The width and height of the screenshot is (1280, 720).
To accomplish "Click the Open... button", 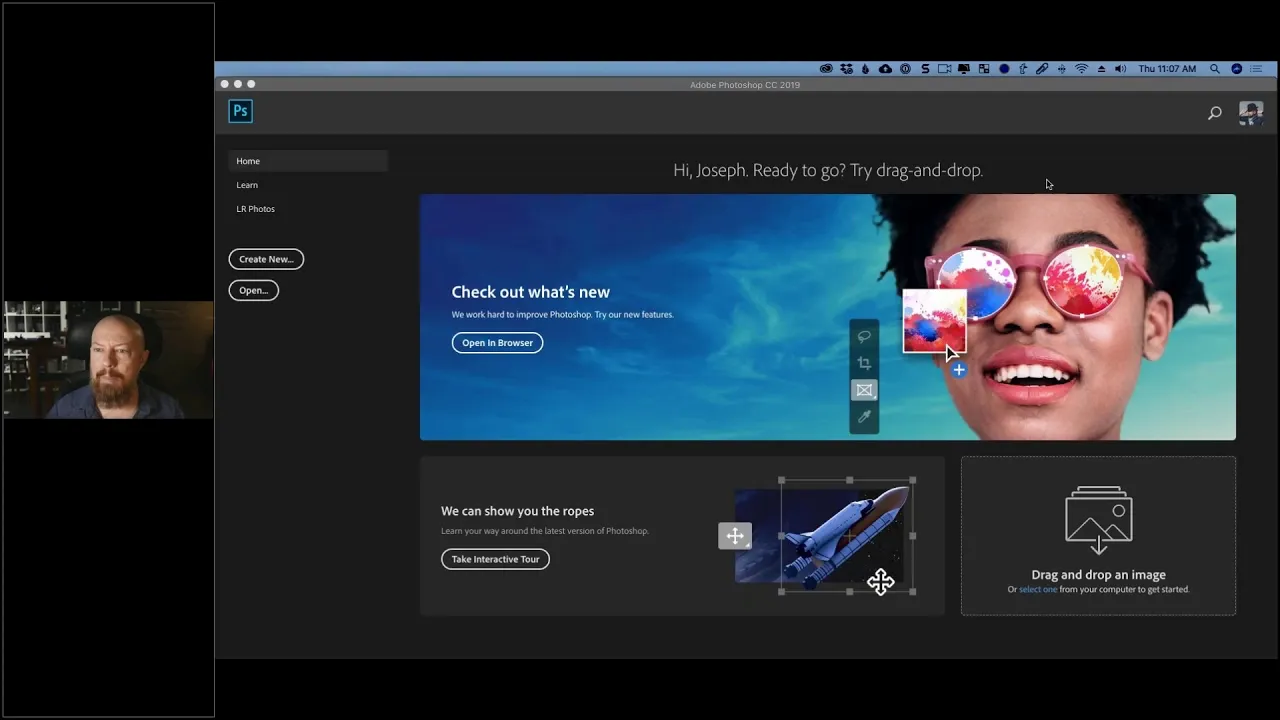I will click(253, 290).
